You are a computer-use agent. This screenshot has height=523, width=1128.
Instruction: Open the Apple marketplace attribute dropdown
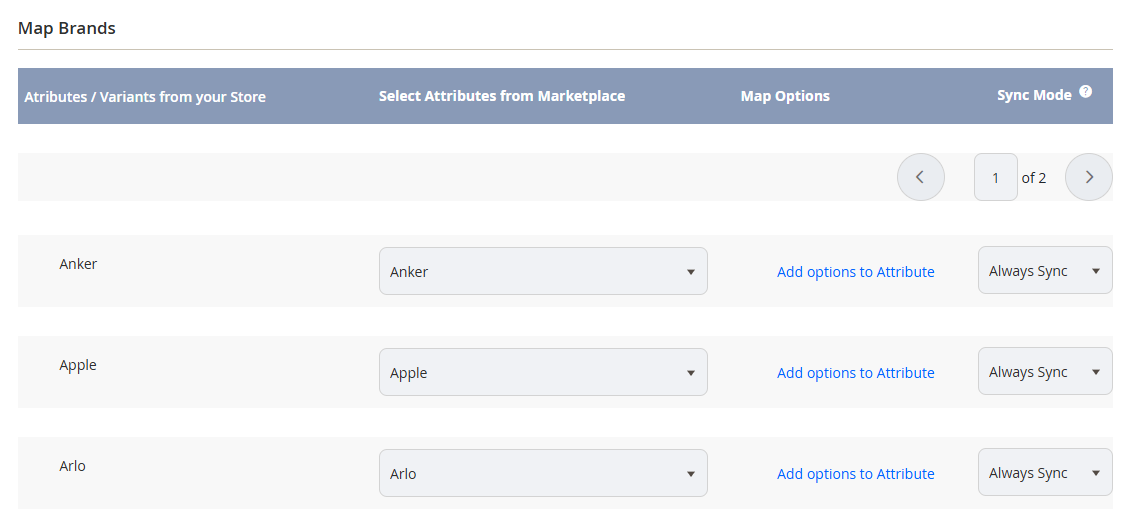543,372
